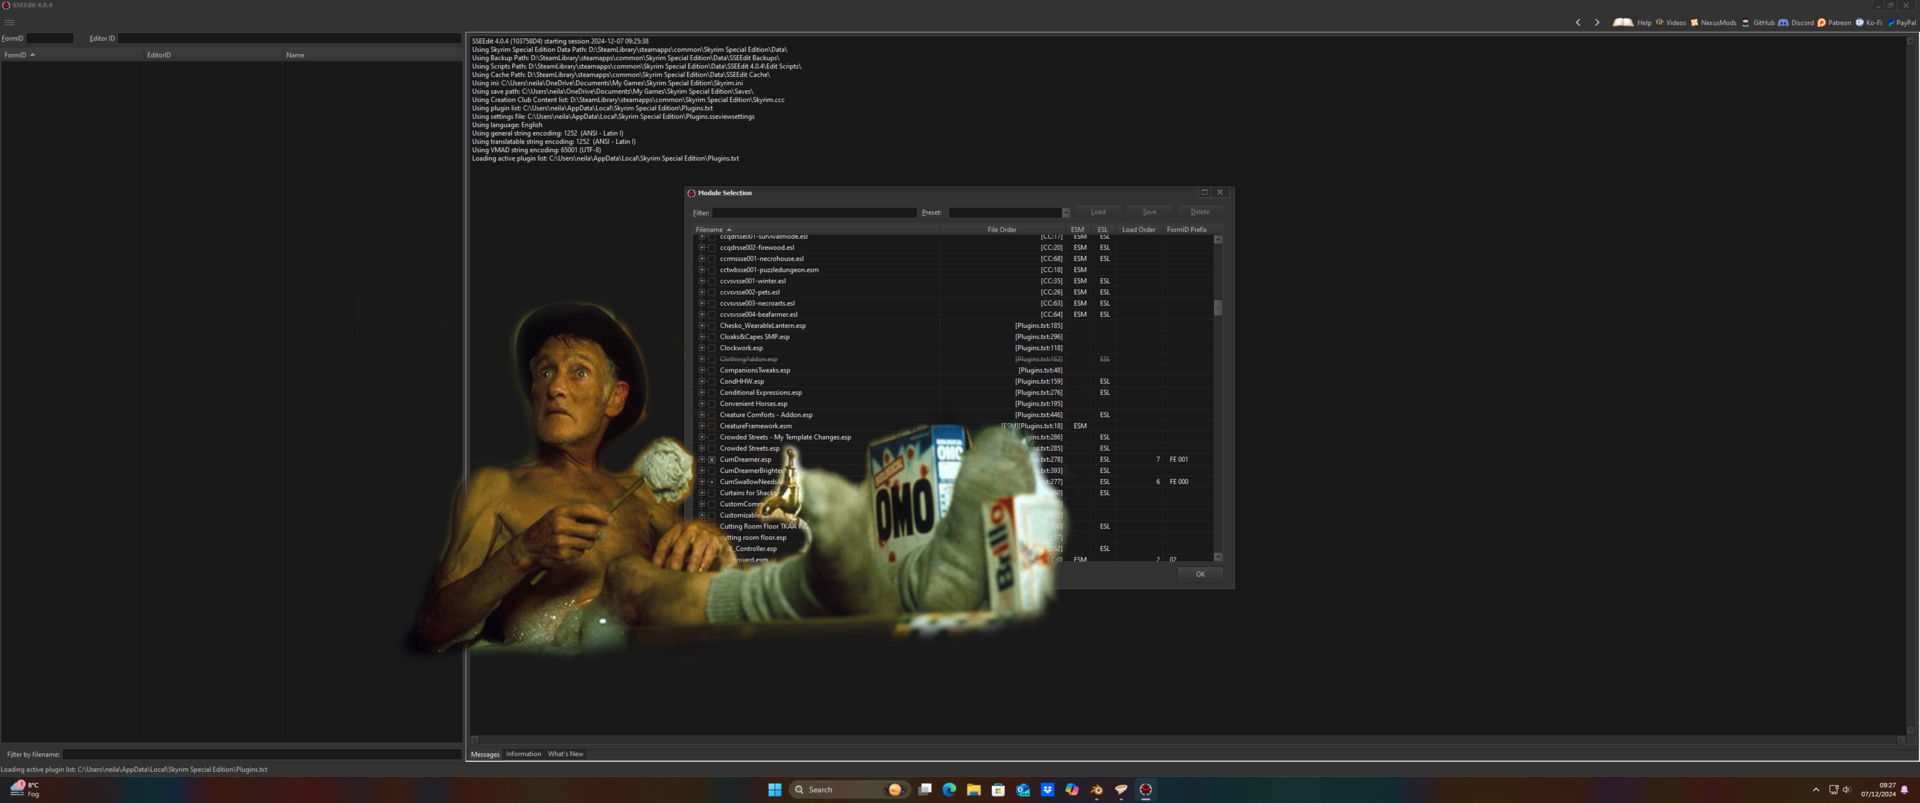Image resolution: width=1920 pixels, height=803 pixels.
Task: Check the Convenient Horses.esp checkbox
Action: click(712, 404)
